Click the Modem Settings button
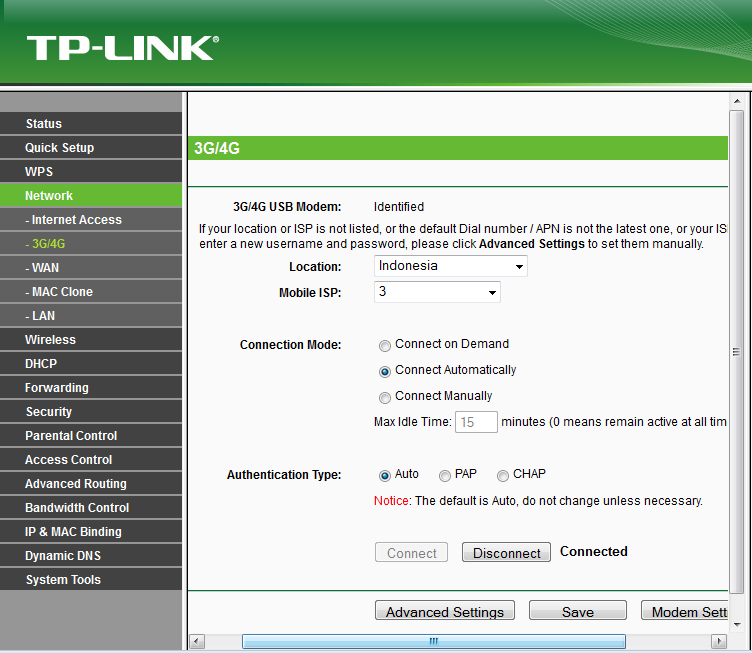The height and width of the screenshot is (653, 752). point(684,611)
